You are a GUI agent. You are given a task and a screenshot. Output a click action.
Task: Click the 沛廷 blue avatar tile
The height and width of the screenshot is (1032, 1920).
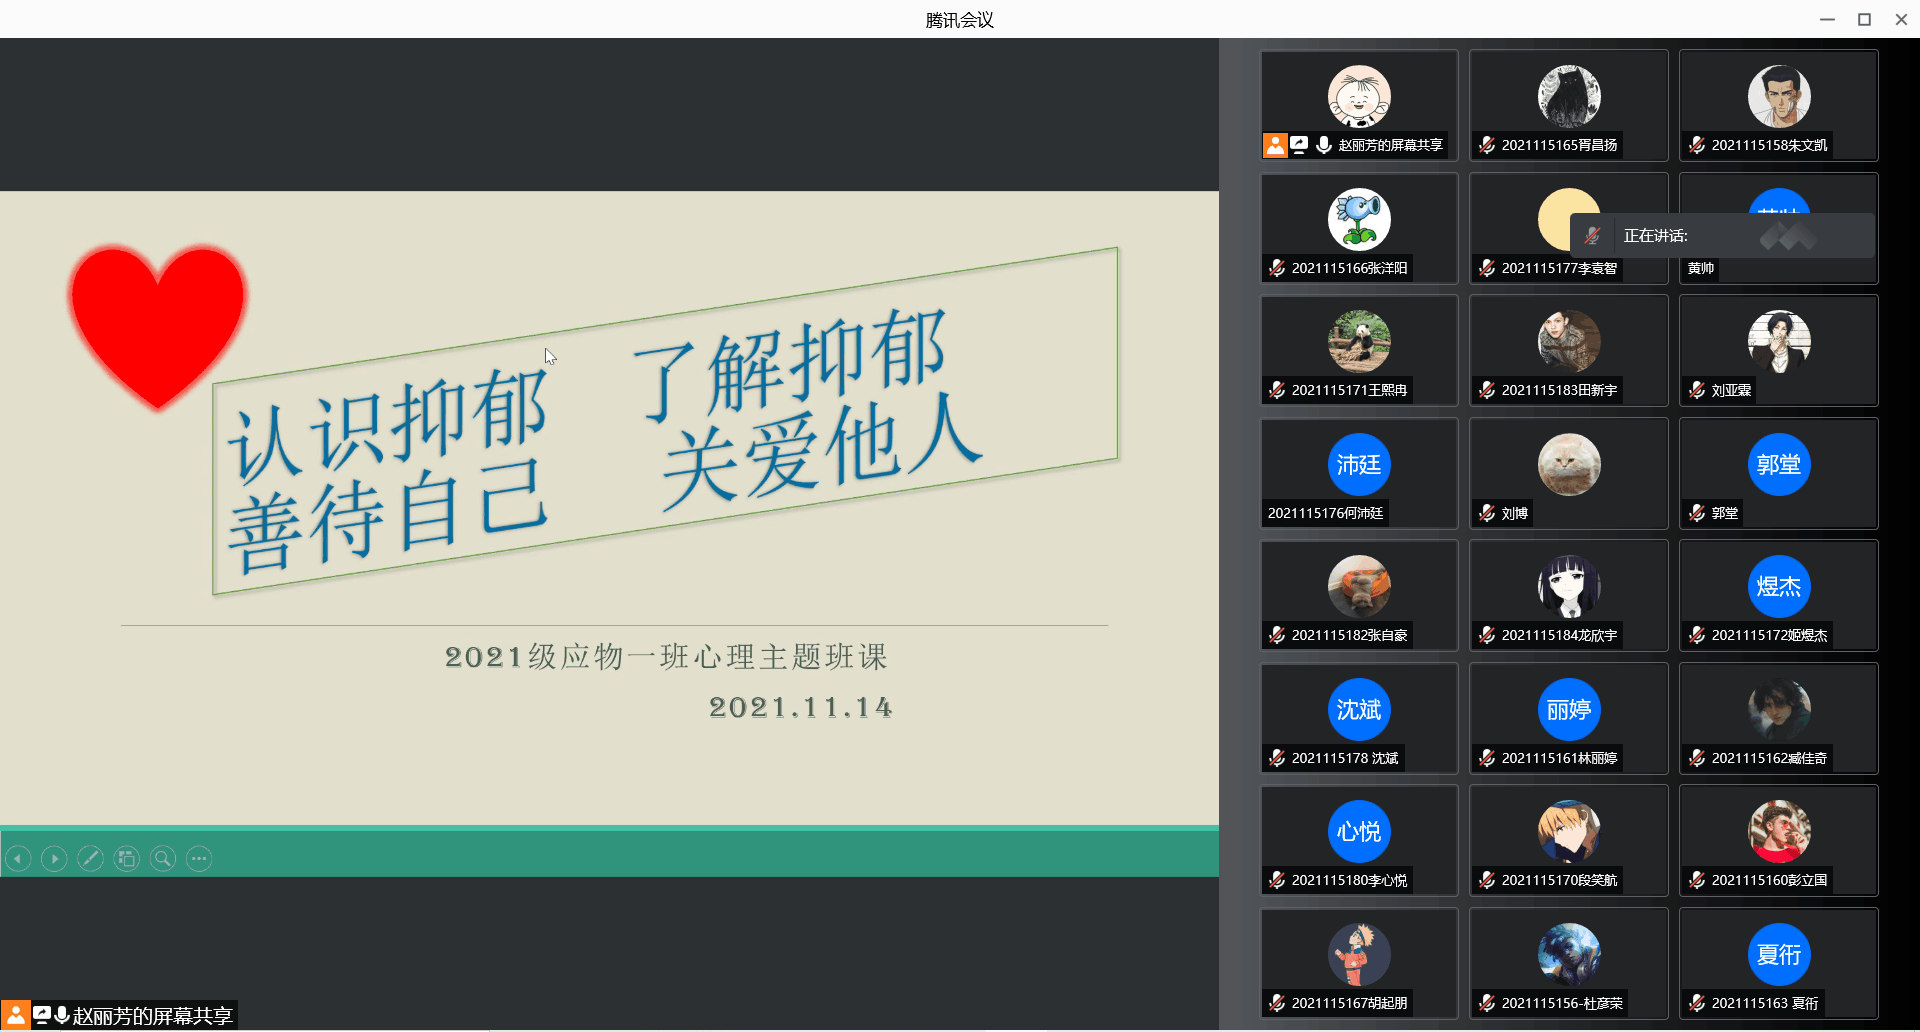click(x=1358, y=464)
